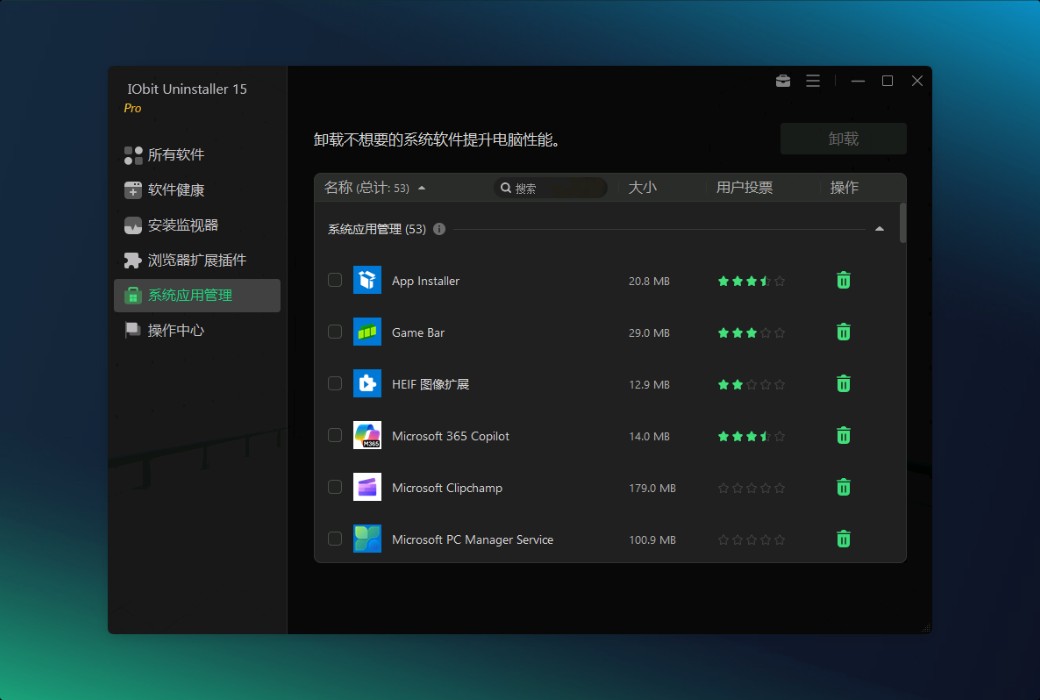The width and height of the screenshot is (1040, 700).
Task: Click Microsoft 365 Copilot star rating
Action: pos(751,436)
